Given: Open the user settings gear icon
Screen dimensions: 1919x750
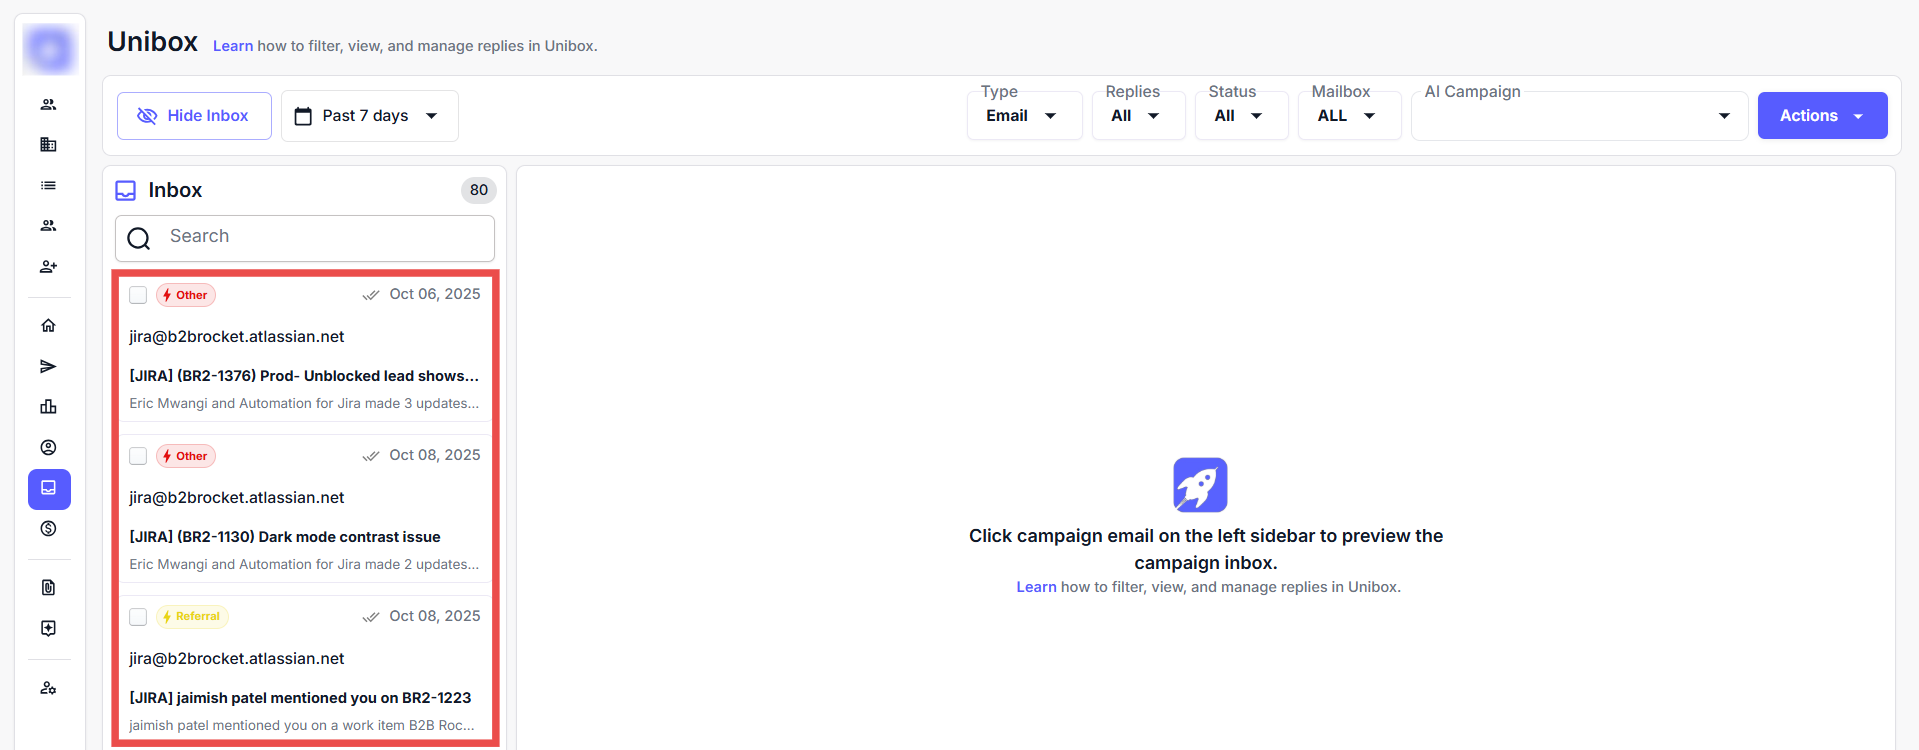Looking at the screenshot, I should tap(48, 689).
